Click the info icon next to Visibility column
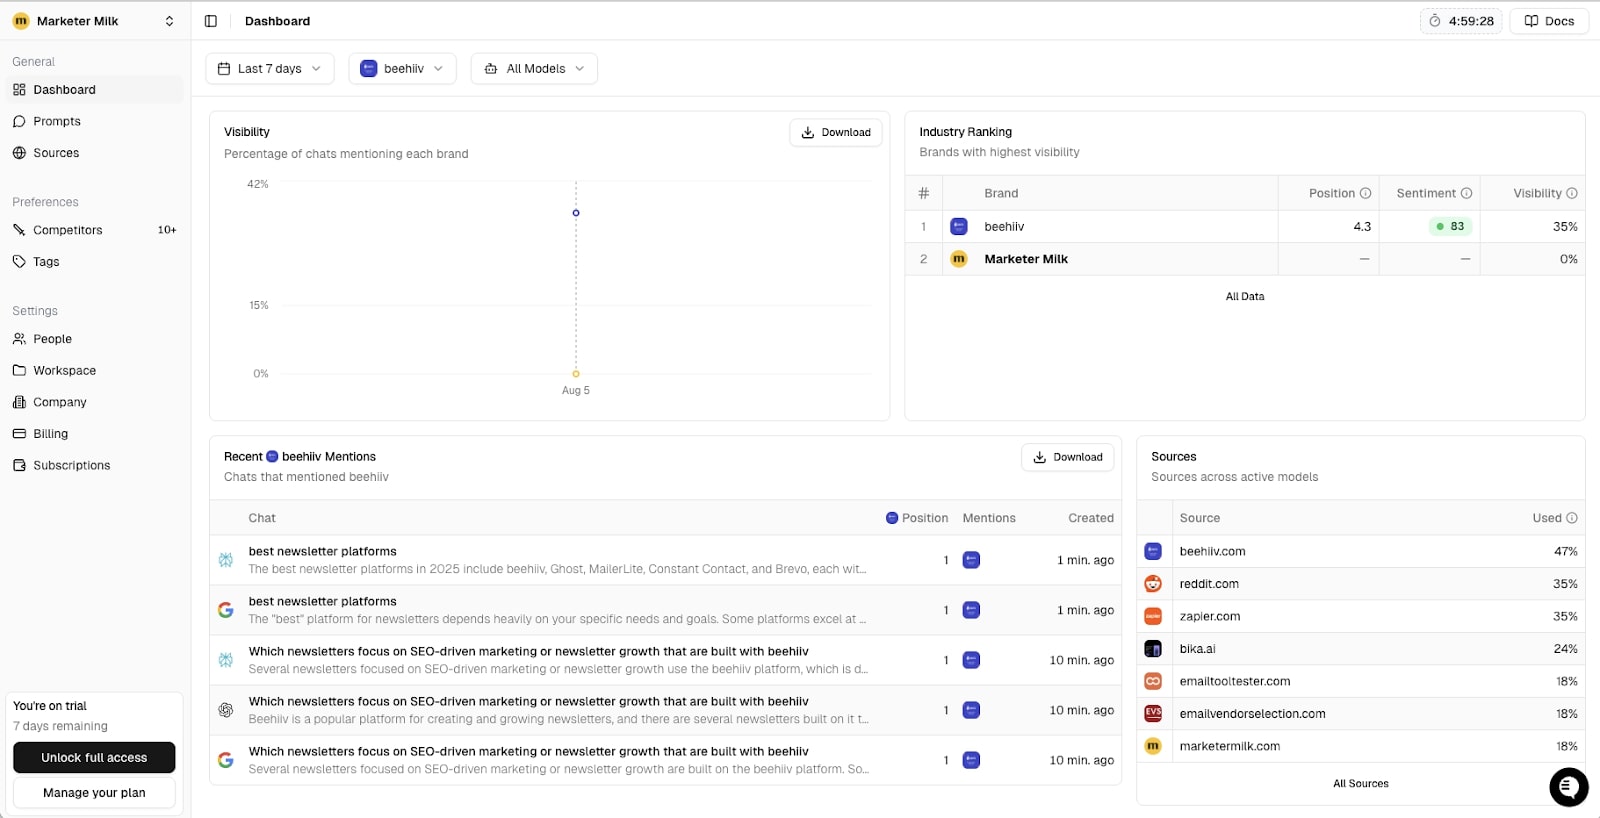The width and height of the screenshot is (1600, 818). (1571, 193)
